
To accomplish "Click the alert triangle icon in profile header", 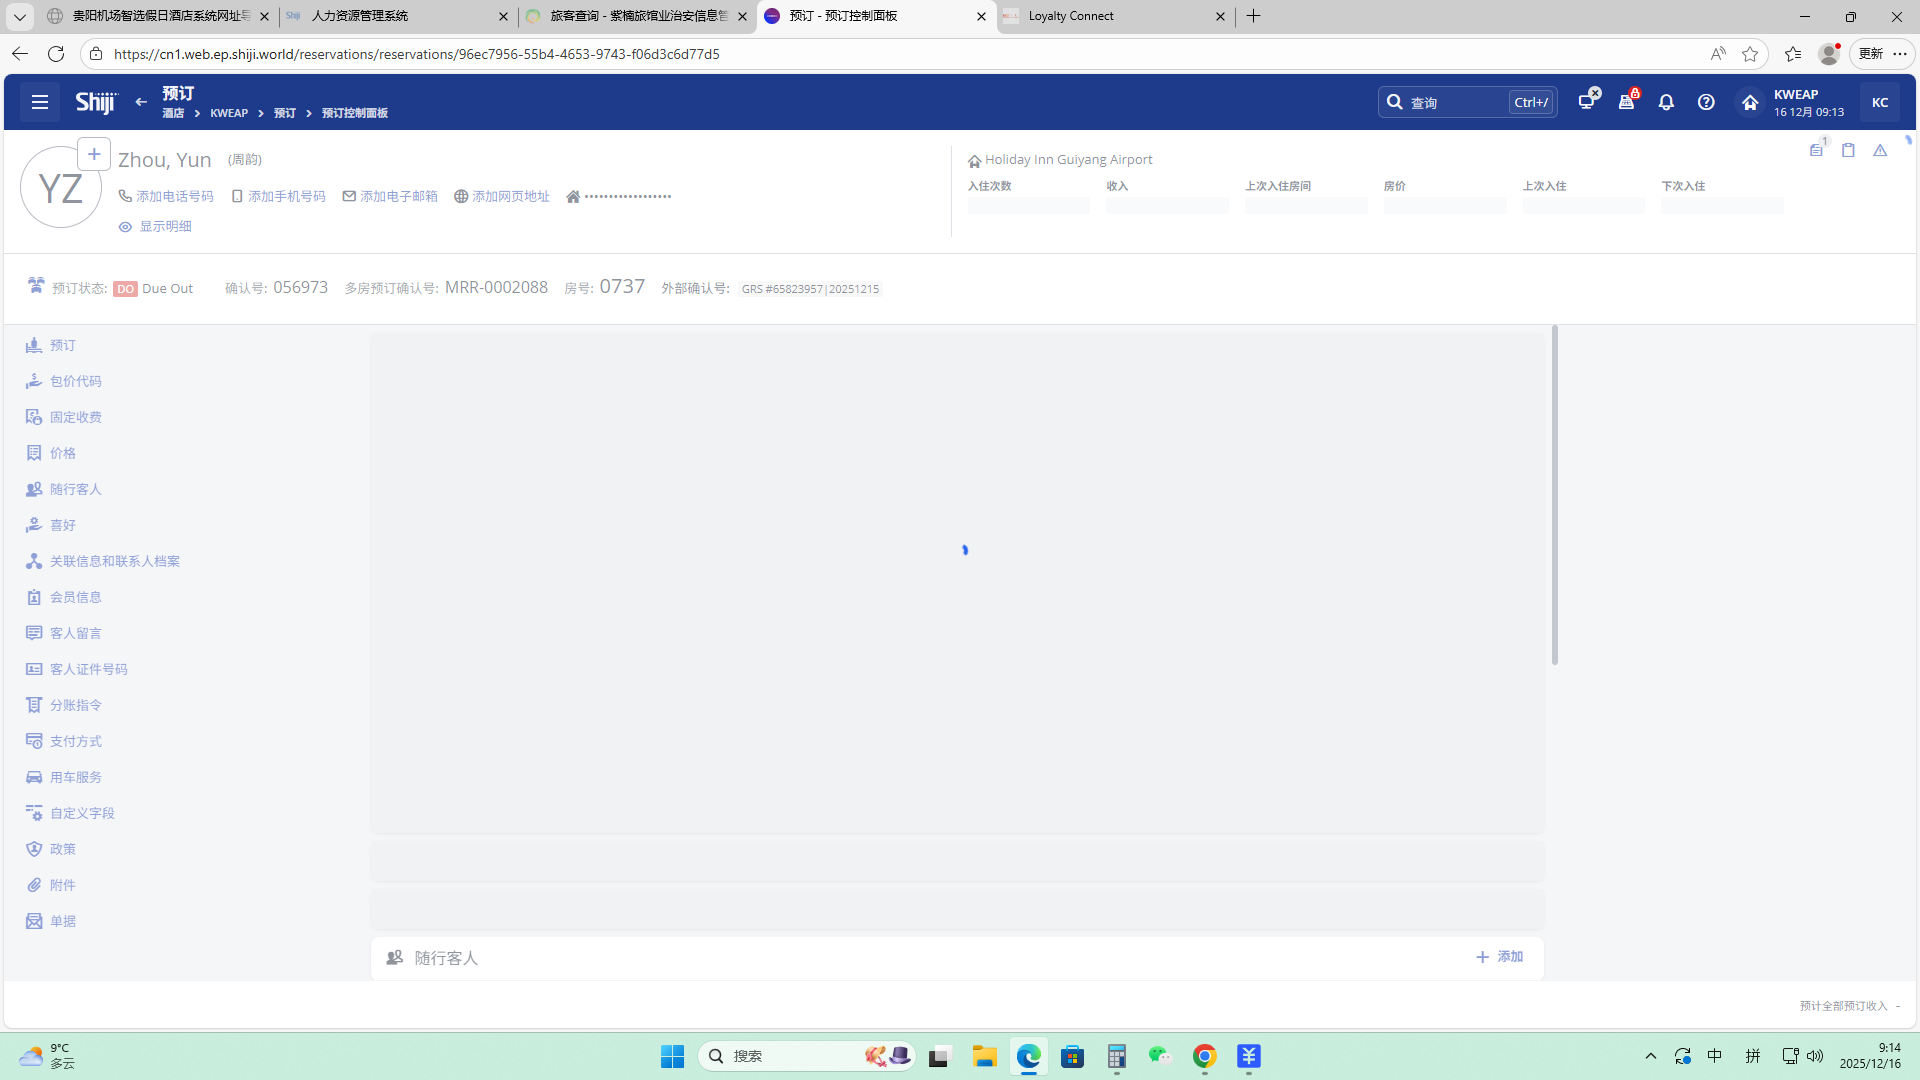I will click(x=1880, y=150).
